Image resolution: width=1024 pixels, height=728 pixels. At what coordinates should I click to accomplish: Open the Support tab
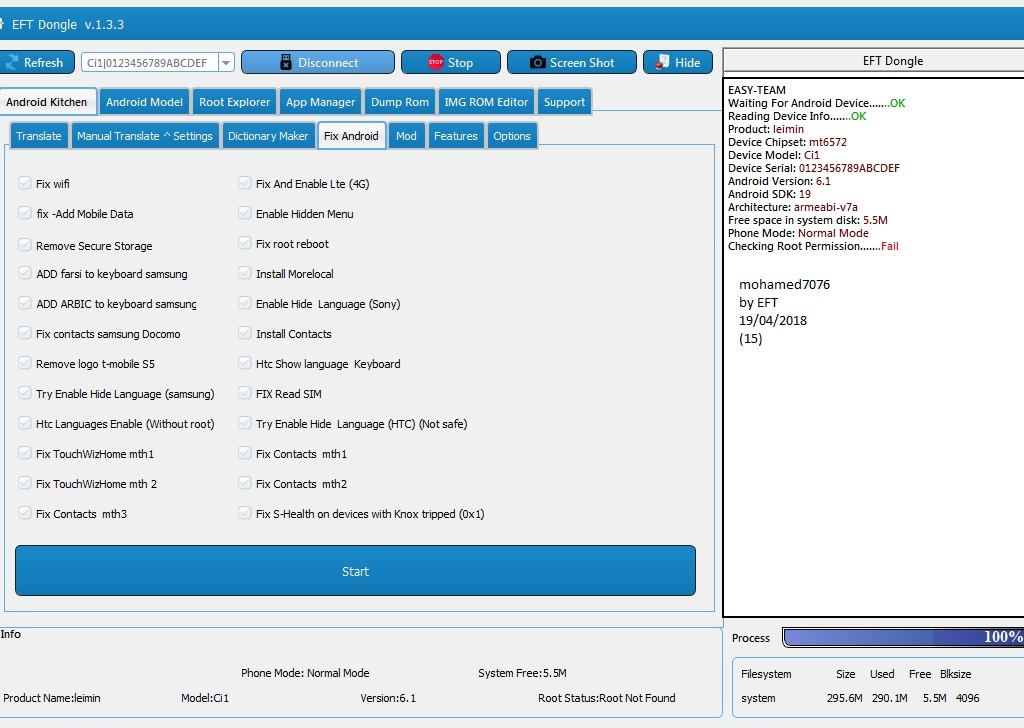point(564,102)
